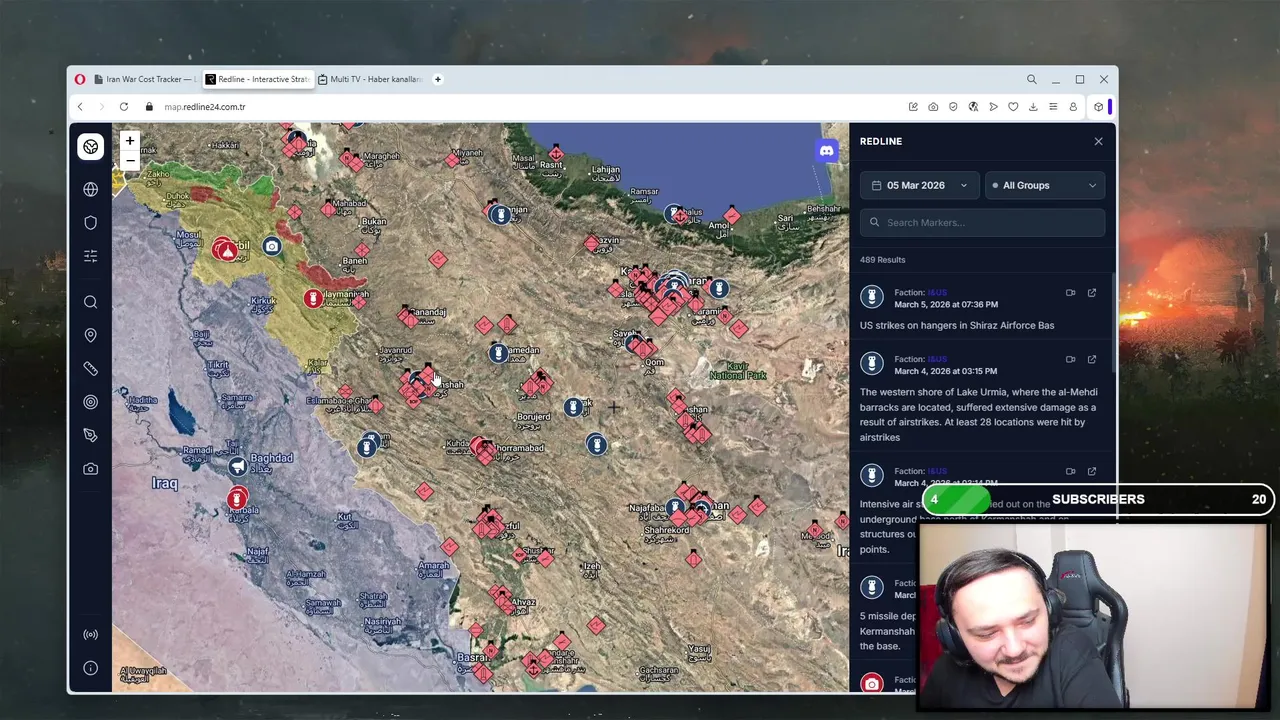
Task: Open video for the Lake Urmia strike entry
Action: tap(1070, 359)
